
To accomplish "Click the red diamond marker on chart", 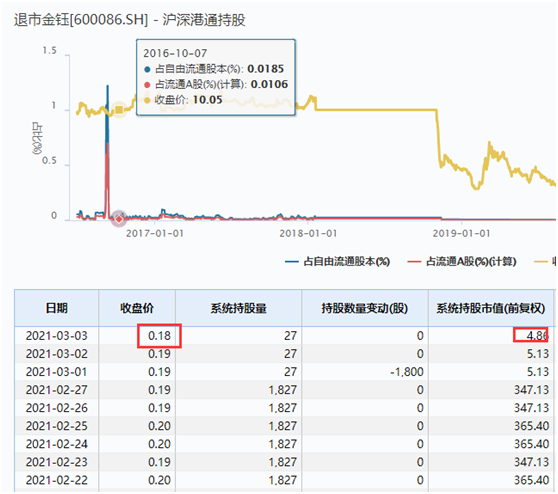I will click(x=119, y=219).
